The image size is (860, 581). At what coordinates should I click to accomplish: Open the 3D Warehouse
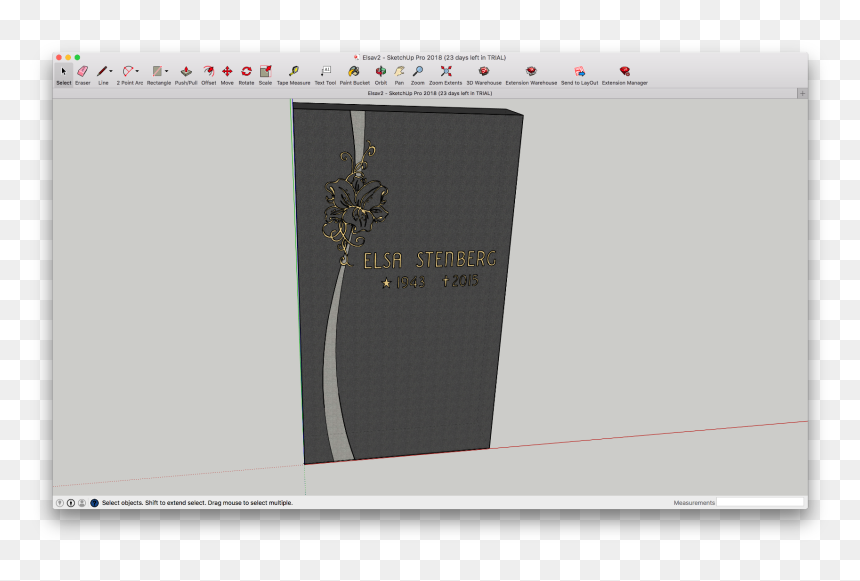point(484,75)
